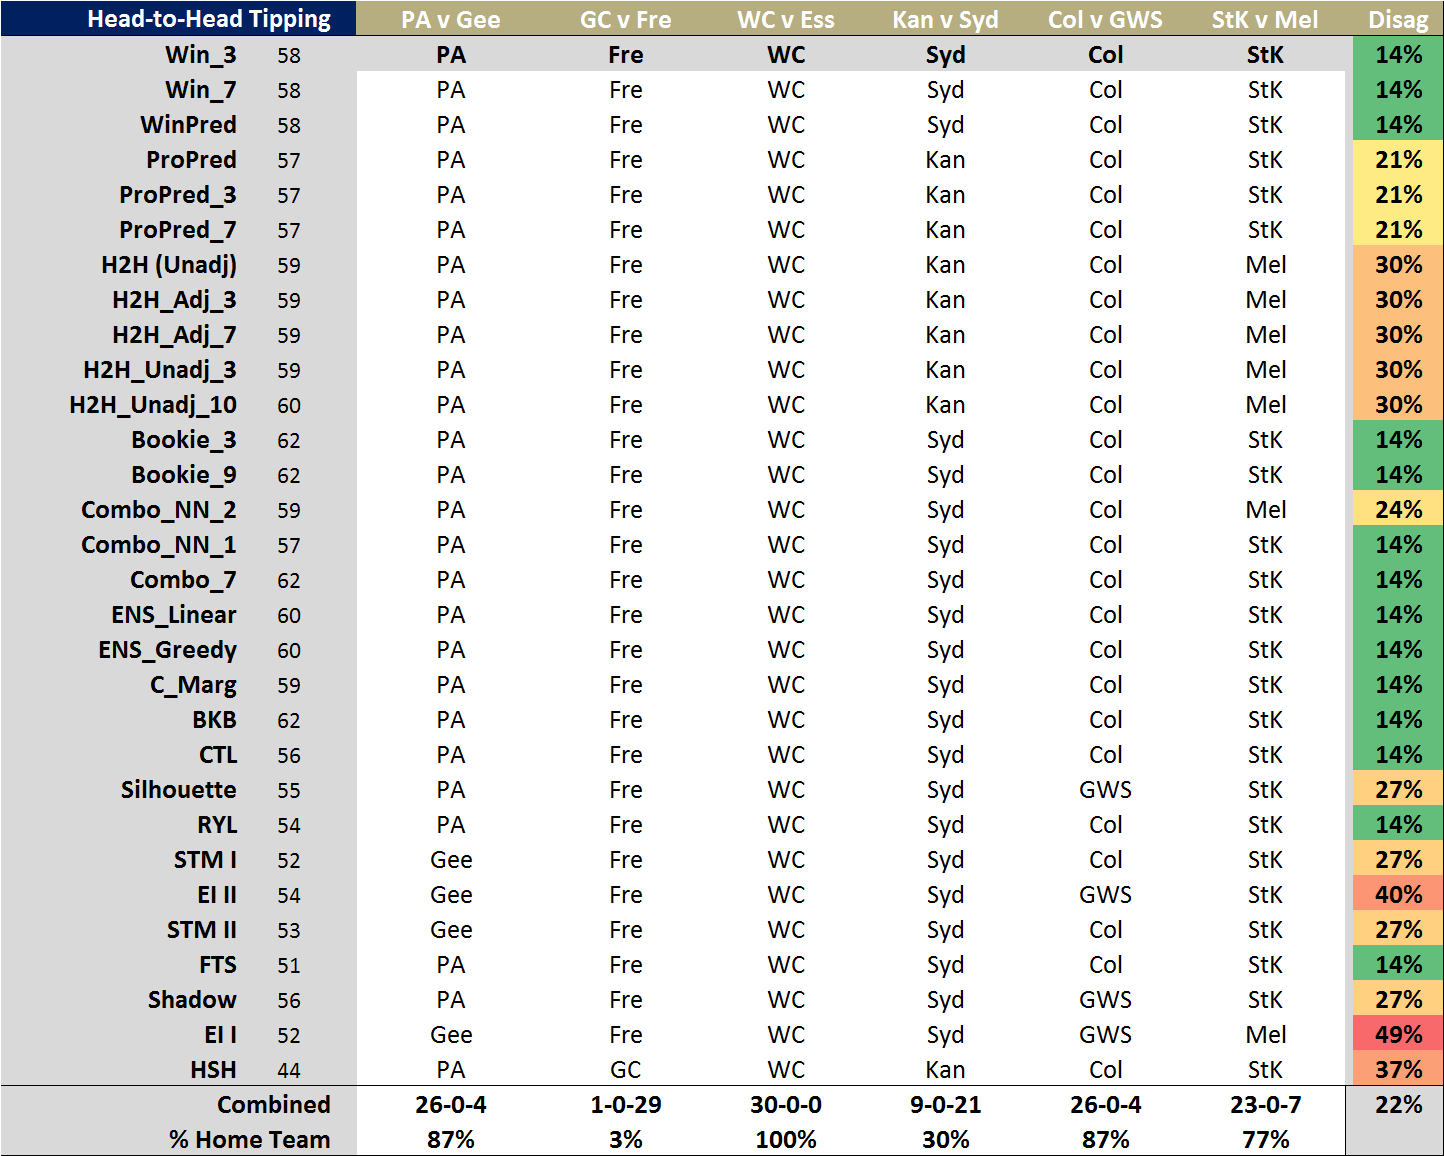Select the 'Bookie_9' row label

point(184,475)
